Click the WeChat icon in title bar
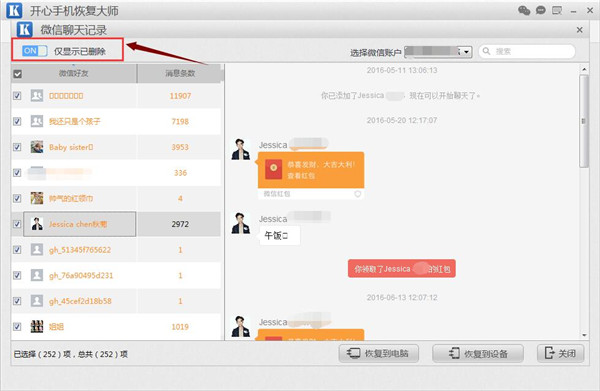The height and width of the screenshot is (391, 600). click(524, 10)
